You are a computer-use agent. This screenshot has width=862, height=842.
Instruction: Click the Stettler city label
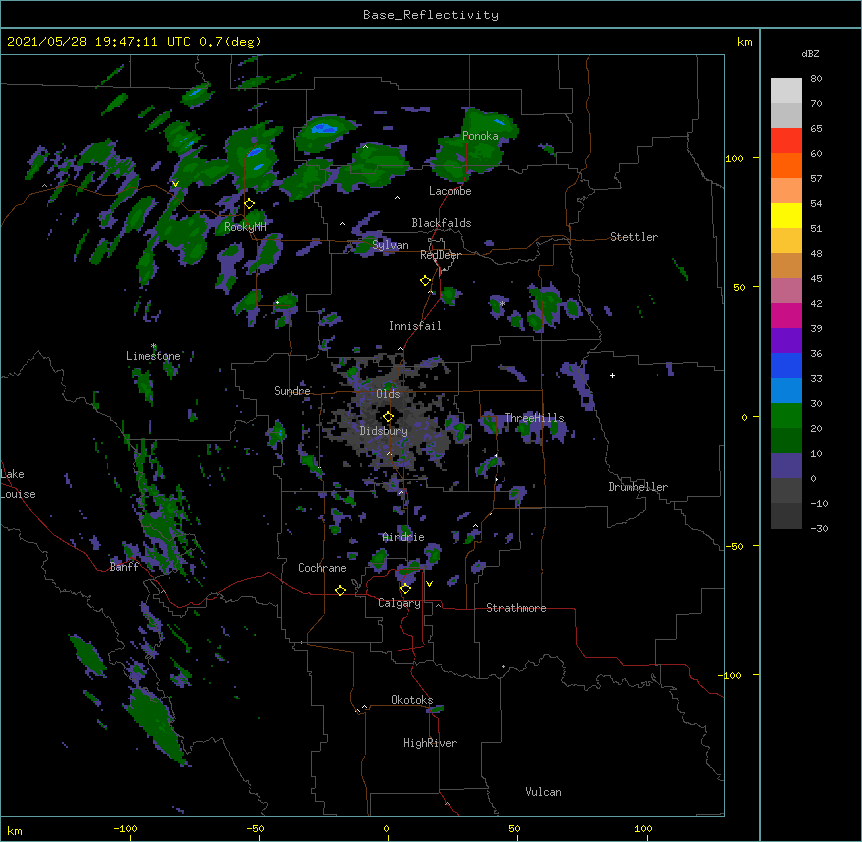coord(634,237)
